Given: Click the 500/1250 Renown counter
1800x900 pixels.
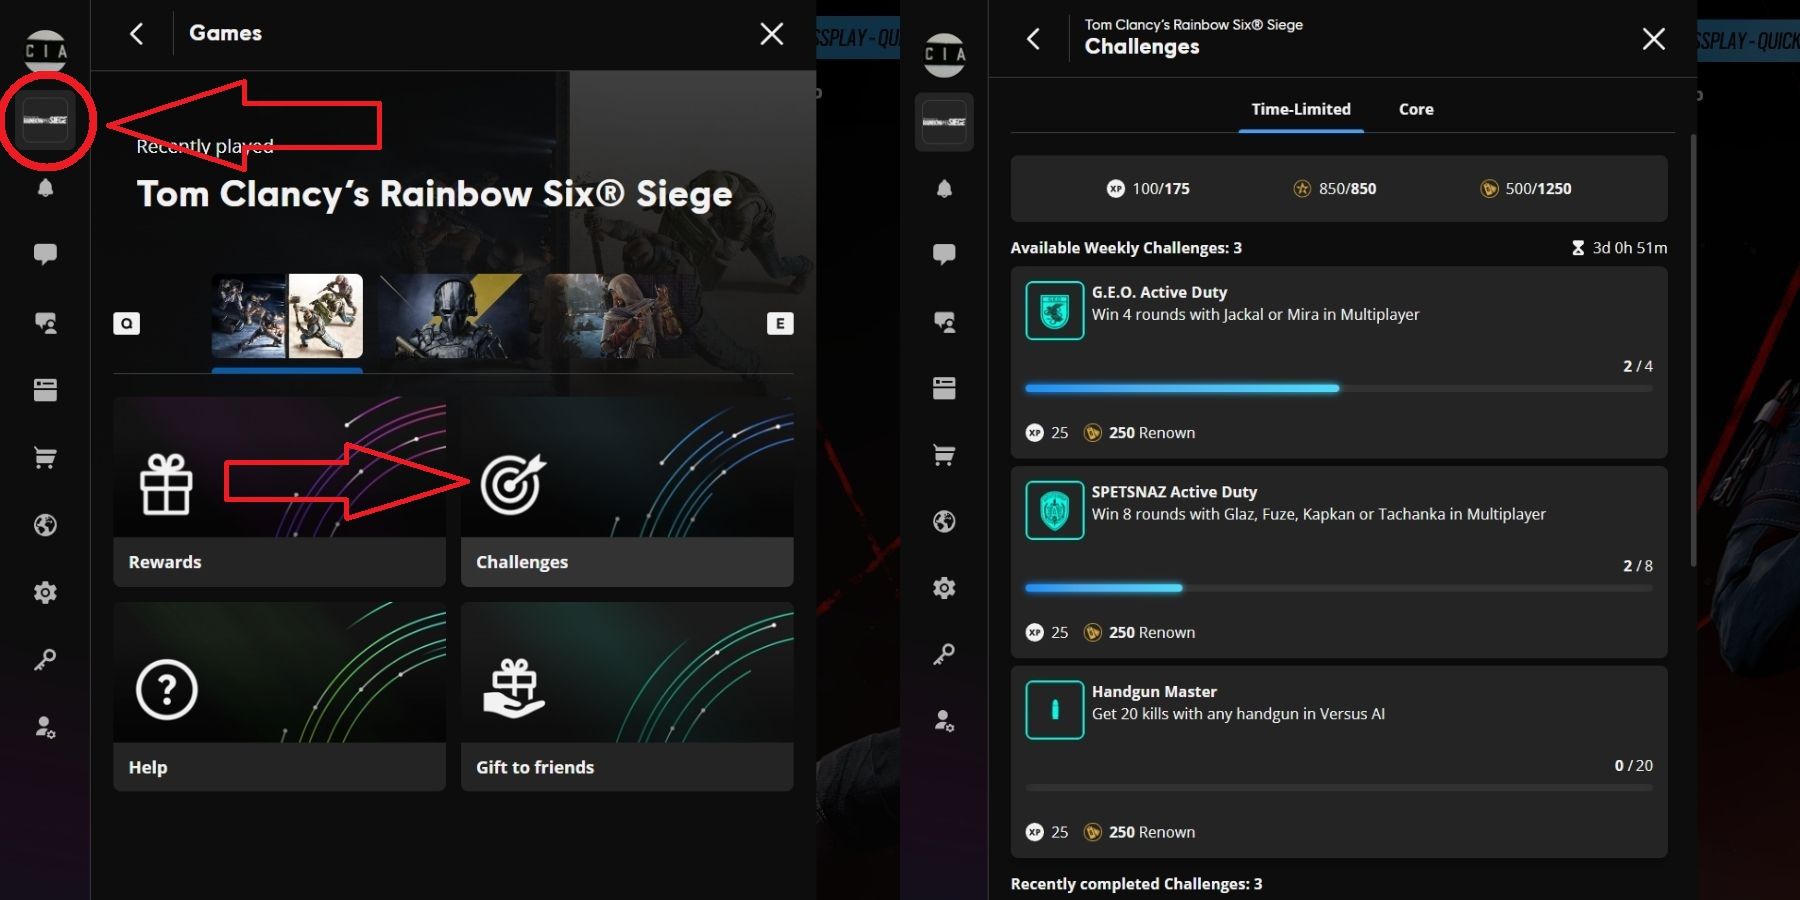Looking at the screenshot, I should 1525,188.
